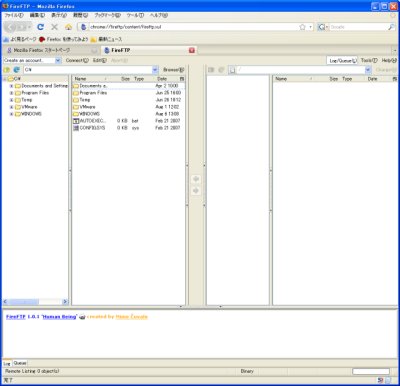The height and width of the screenshot is (386, 400).
Task: Bookmark this page with the star icon
Action: tap(302, 27)
